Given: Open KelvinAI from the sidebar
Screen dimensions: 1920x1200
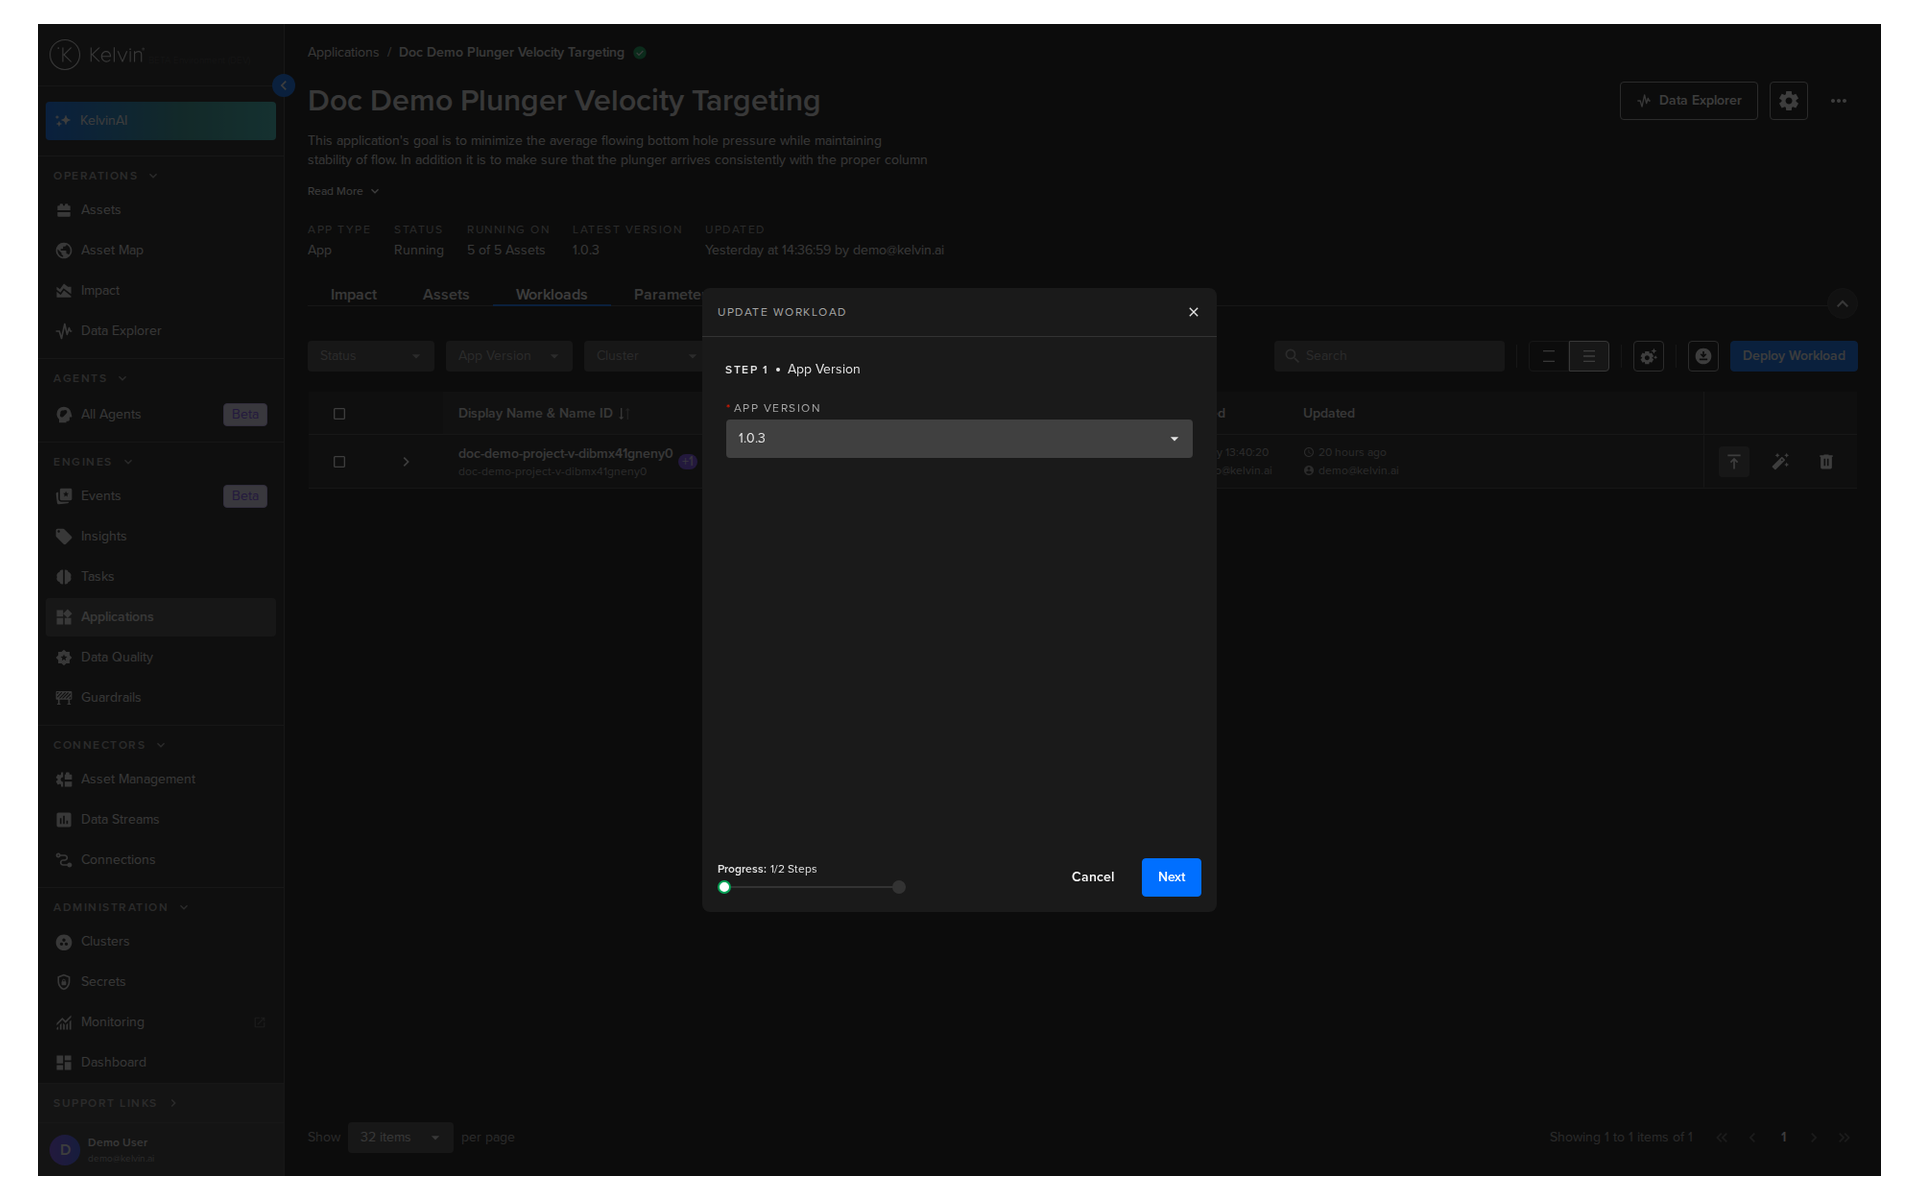Looking at the screenshot, I should tap(160, 120).
